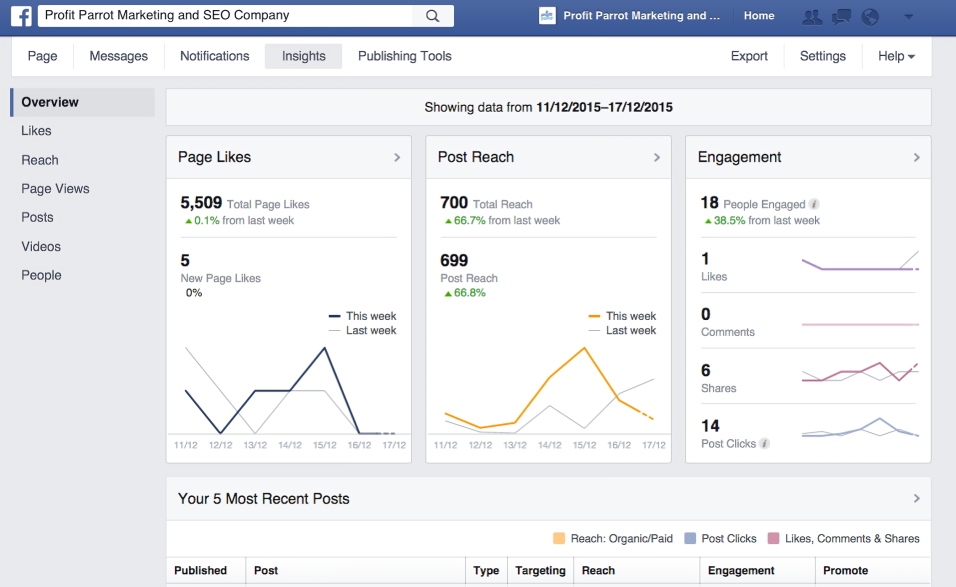Switch to the Publishing Tools tab

pos(404,56)
